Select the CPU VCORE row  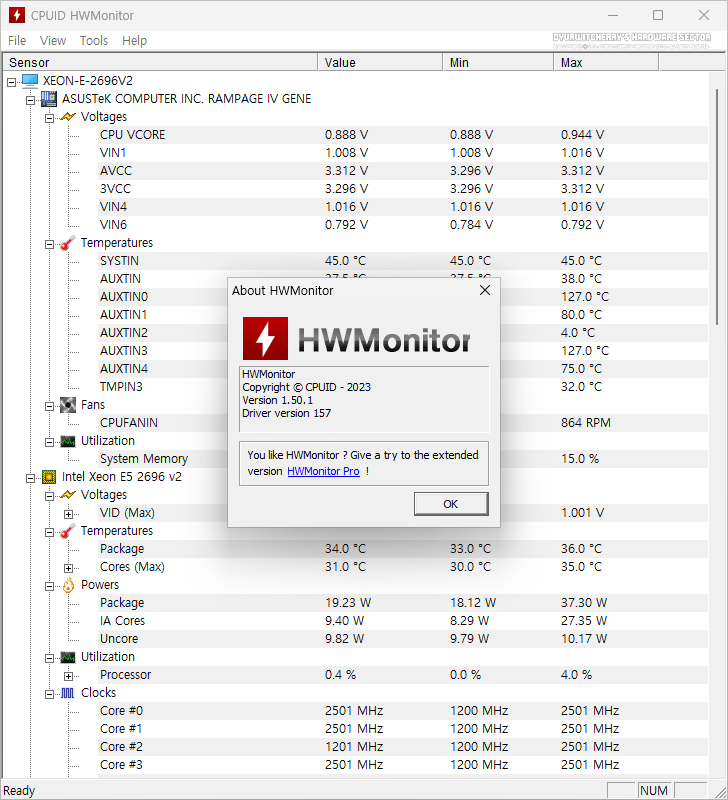403,135
